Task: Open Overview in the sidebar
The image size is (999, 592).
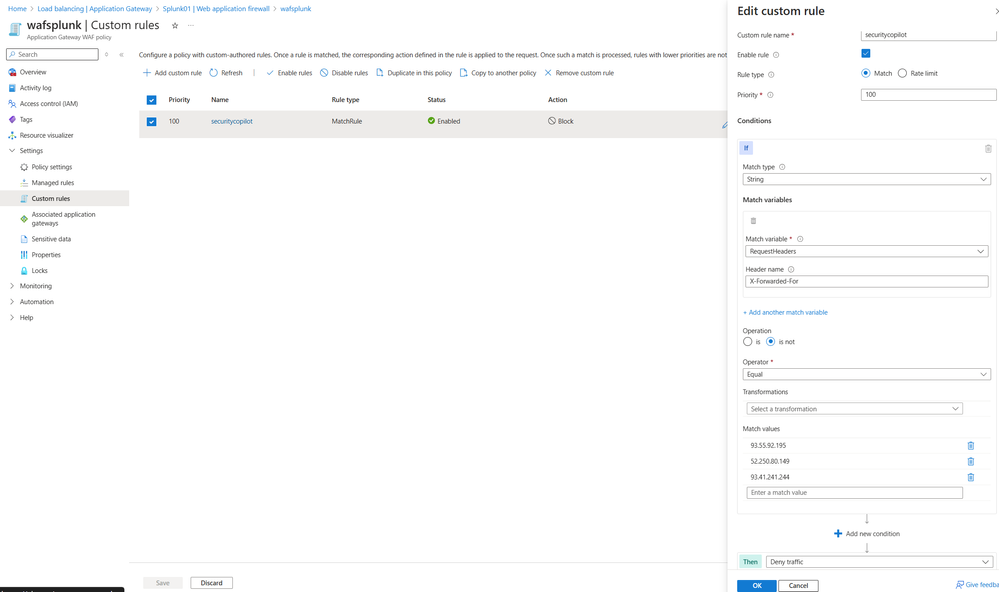Action: [32, 72]
